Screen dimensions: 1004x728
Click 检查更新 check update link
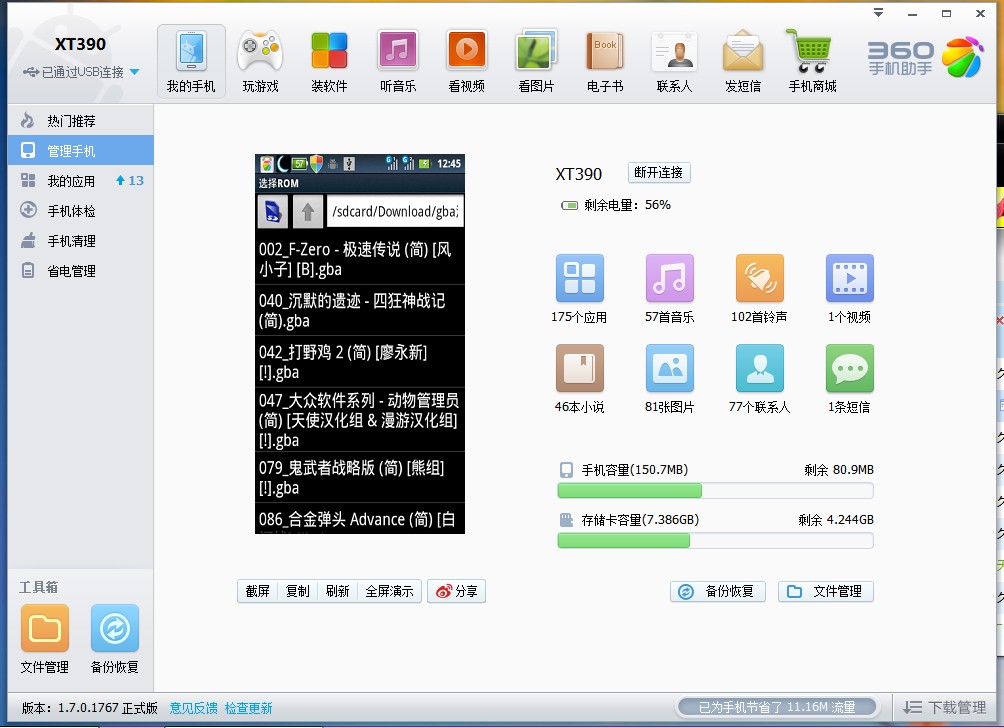[248, 708]
